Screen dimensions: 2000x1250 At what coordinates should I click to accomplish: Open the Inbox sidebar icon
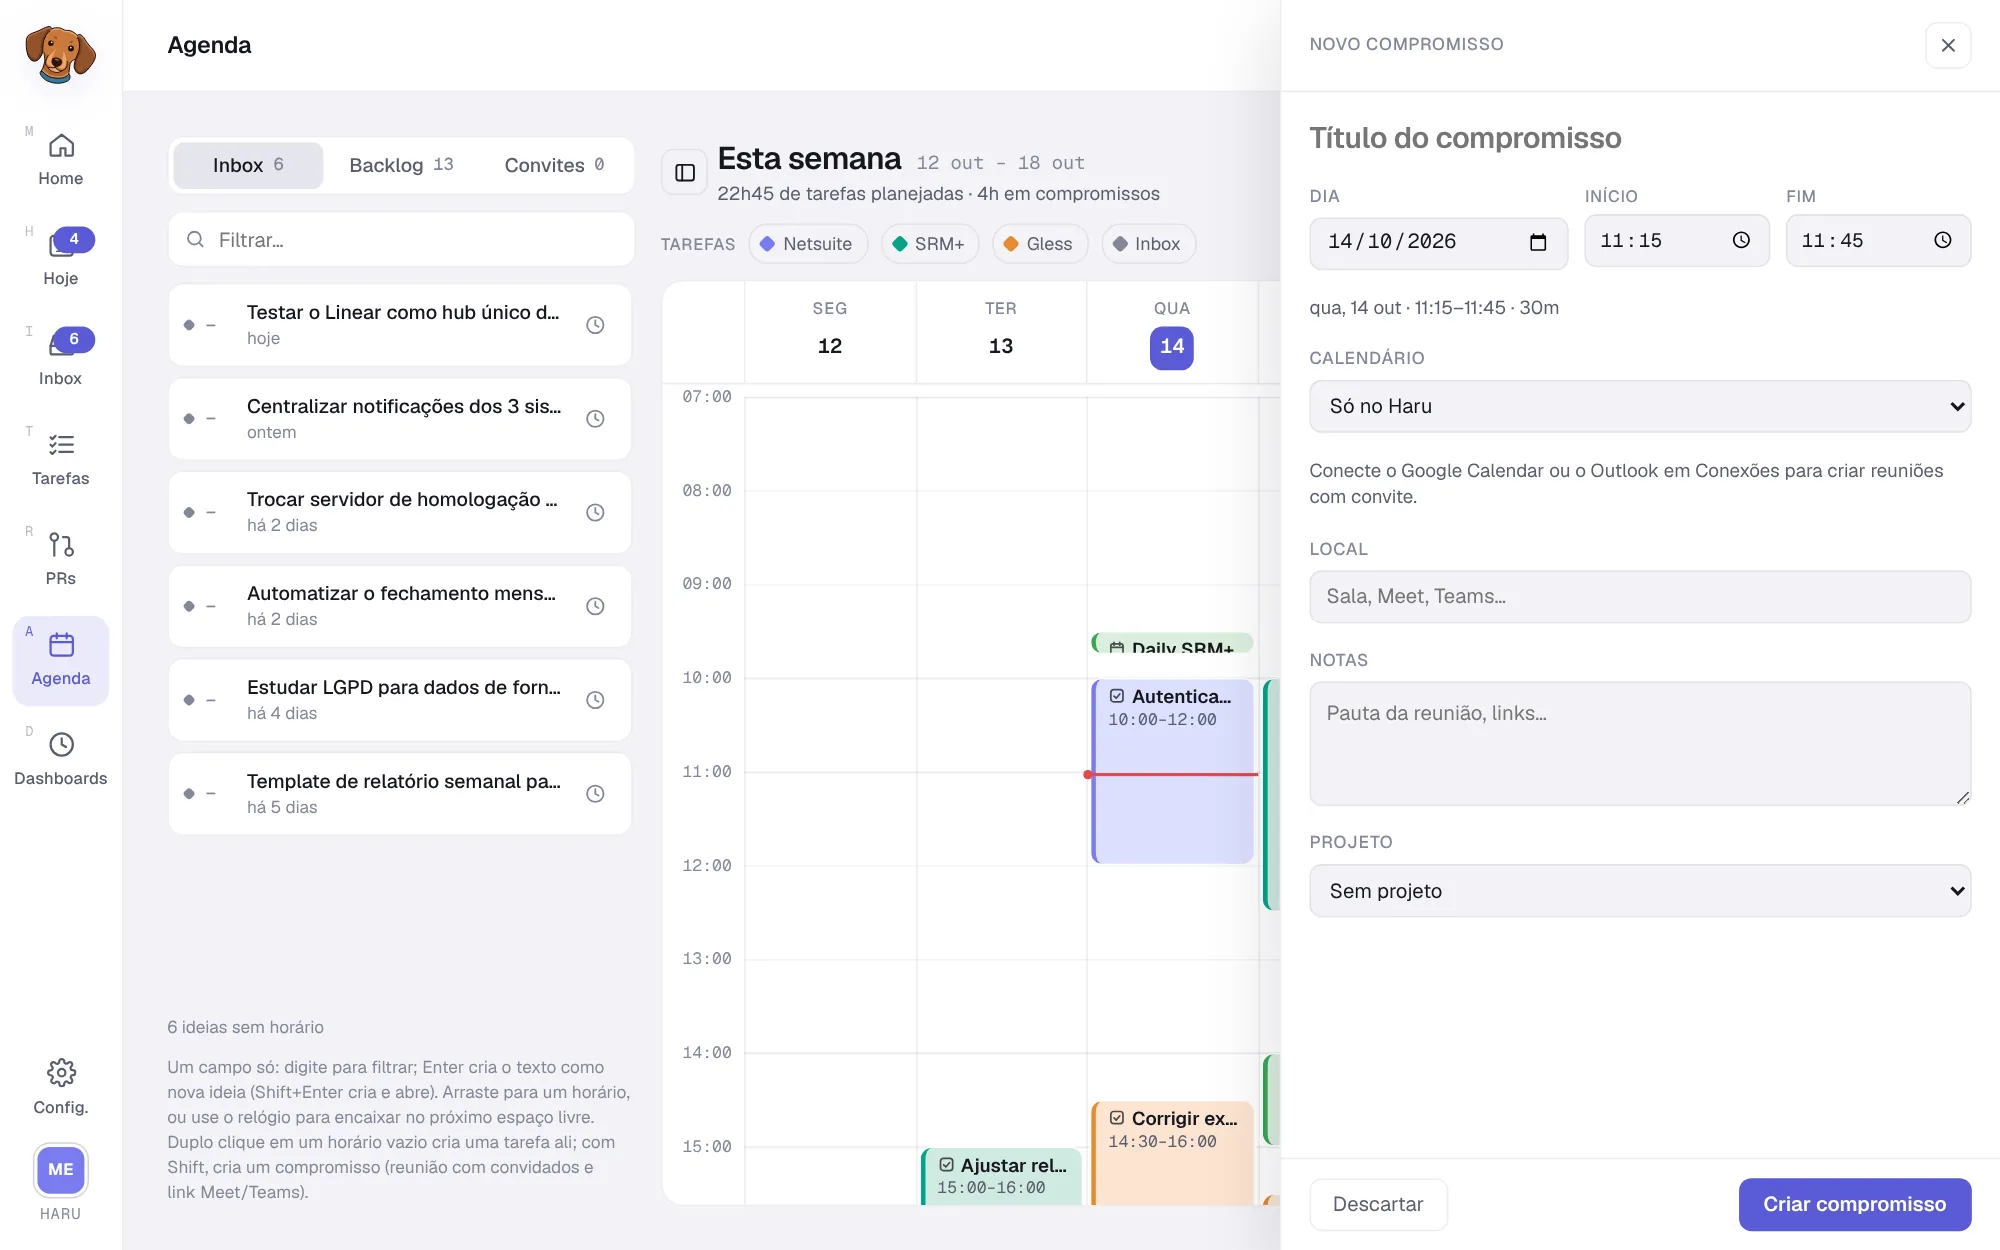pyautogui.click(x=61, y=346)
